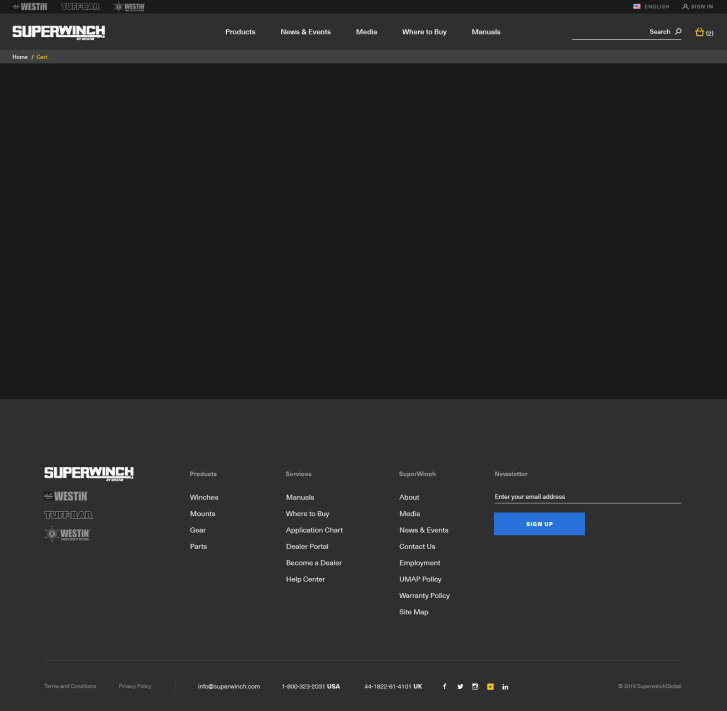Click the Superwinch logo in header
727x711 pixels.
tap(58, 32)
